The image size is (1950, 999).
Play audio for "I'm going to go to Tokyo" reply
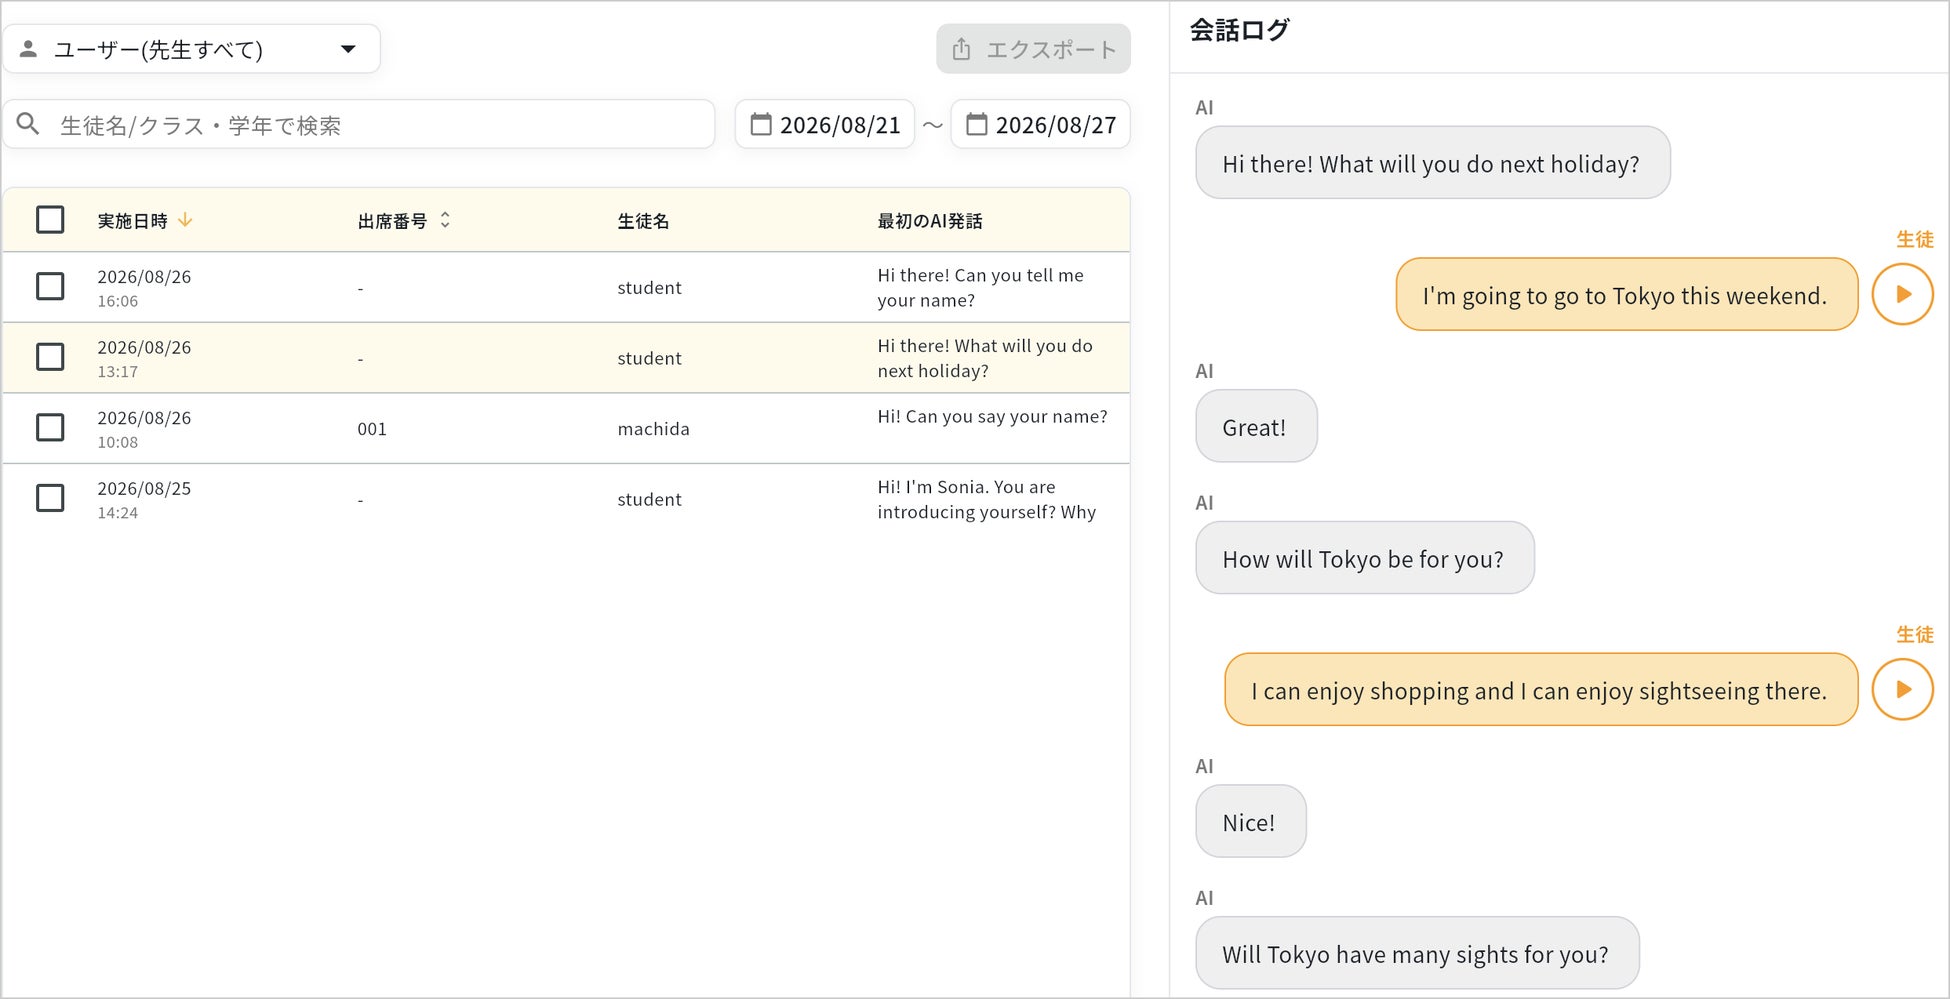(1902, 294)
